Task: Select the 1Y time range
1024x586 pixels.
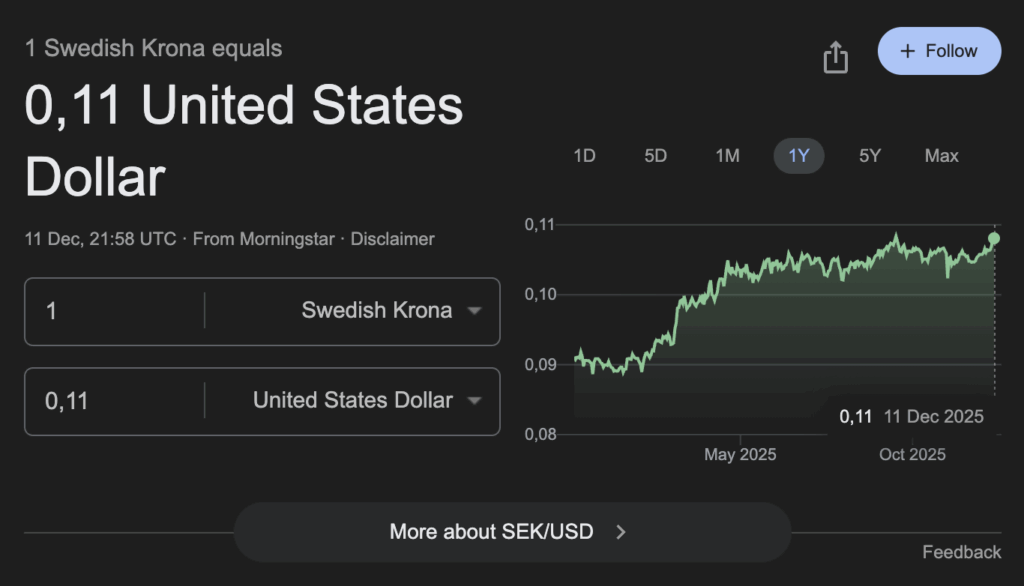Action: pyautogui.click(x=798, y=156)
